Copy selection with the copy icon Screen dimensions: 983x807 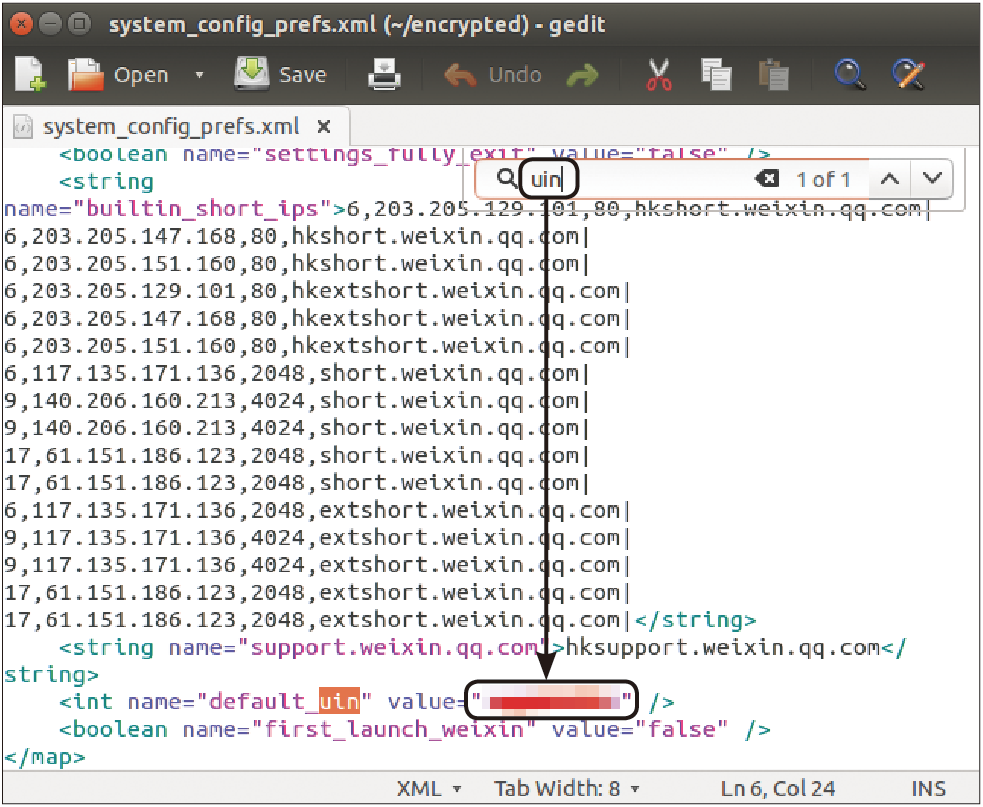(x=716, y=75)
